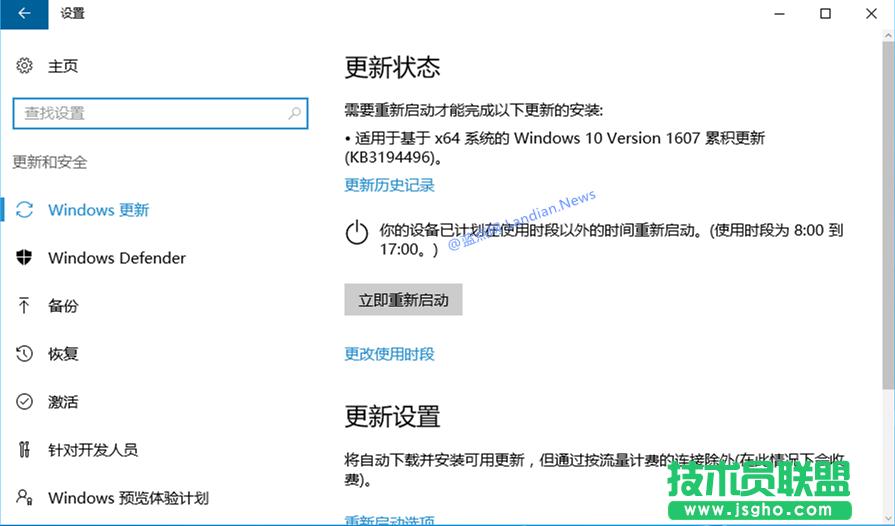Close the 设置 window
The image size is (895, 526).
pyautogui.click(x=871, y=13)
